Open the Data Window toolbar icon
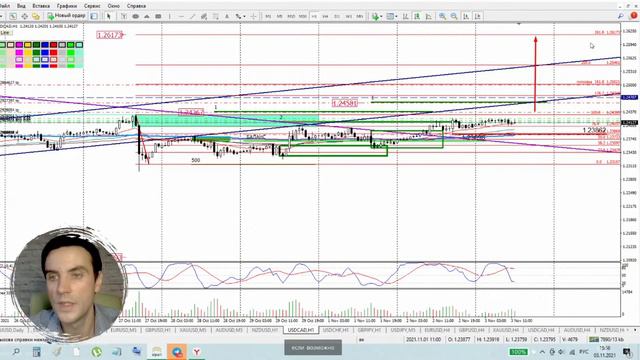Image resolution: width=640 pixels, height=360 pixels. [24, 16]
